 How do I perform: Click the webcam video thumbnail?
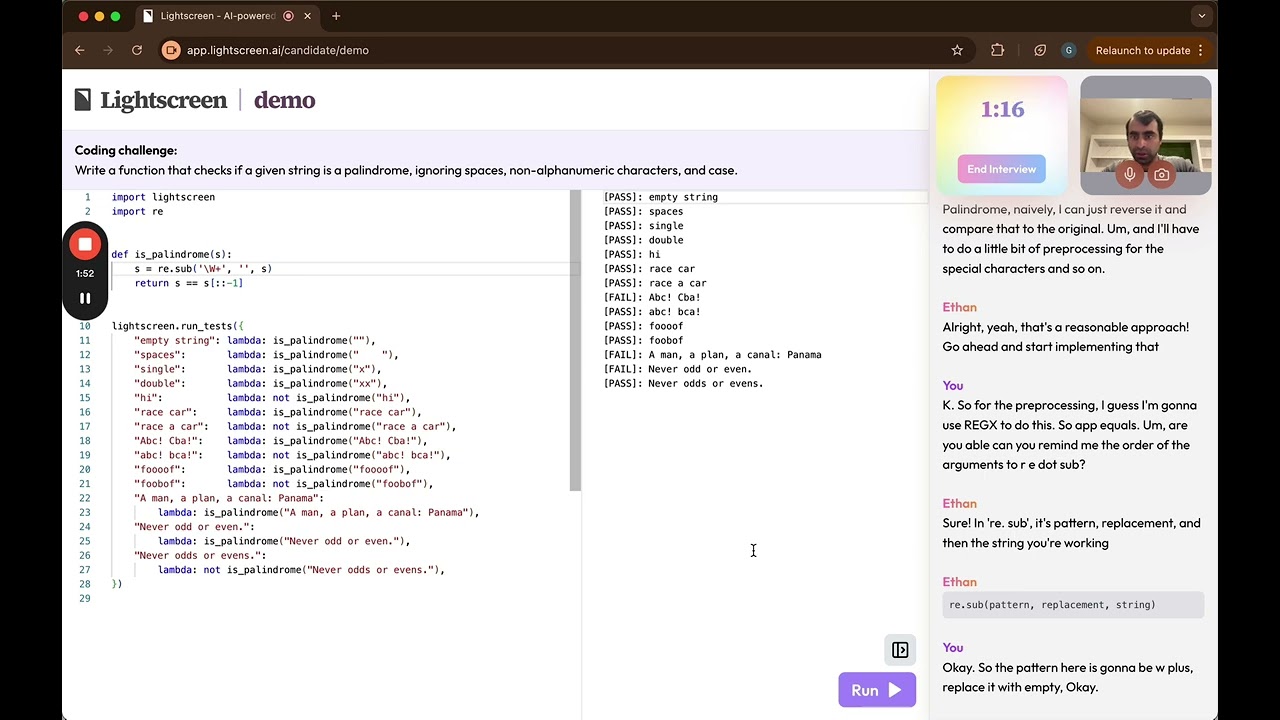pyautogui.click(x=1145, y=135)
